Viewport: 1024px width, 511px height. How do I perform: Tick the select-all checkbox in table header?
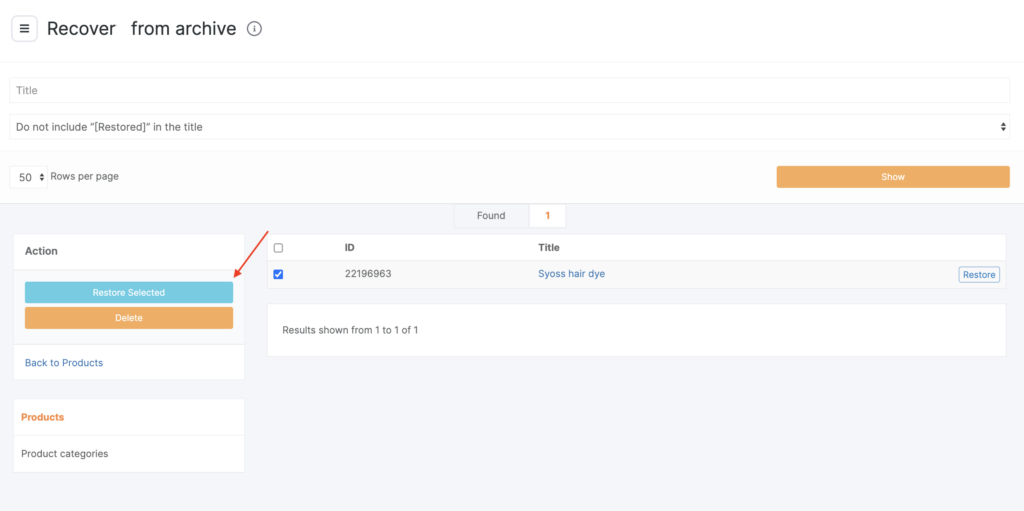pos(278,248)
